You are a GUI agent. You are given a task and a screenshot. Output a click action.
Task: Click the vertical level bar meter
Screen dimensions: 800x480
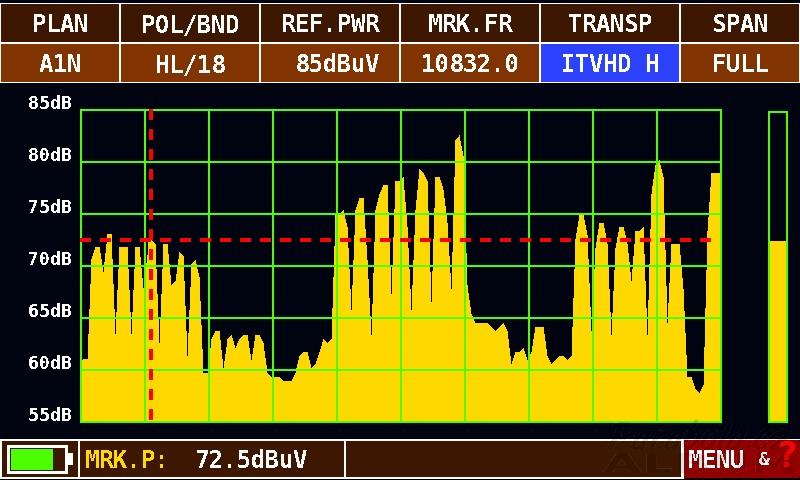(778, 267)
